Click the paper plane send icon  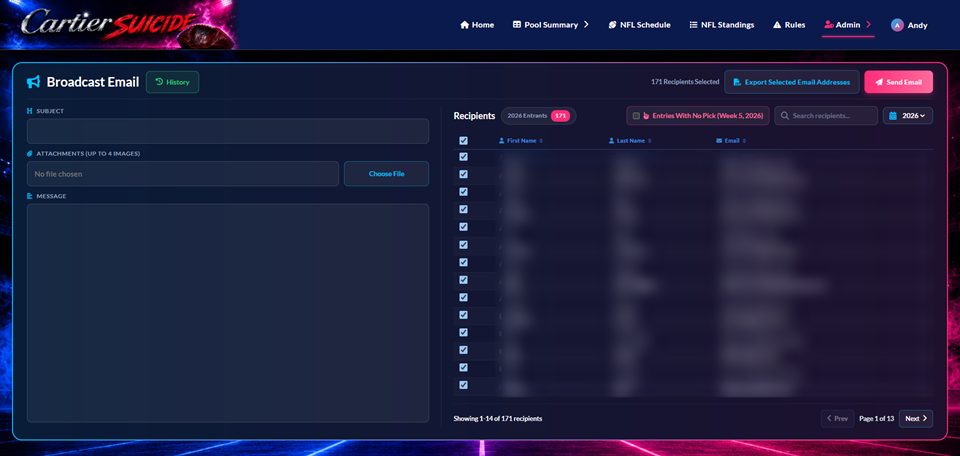tap(879, 82)
